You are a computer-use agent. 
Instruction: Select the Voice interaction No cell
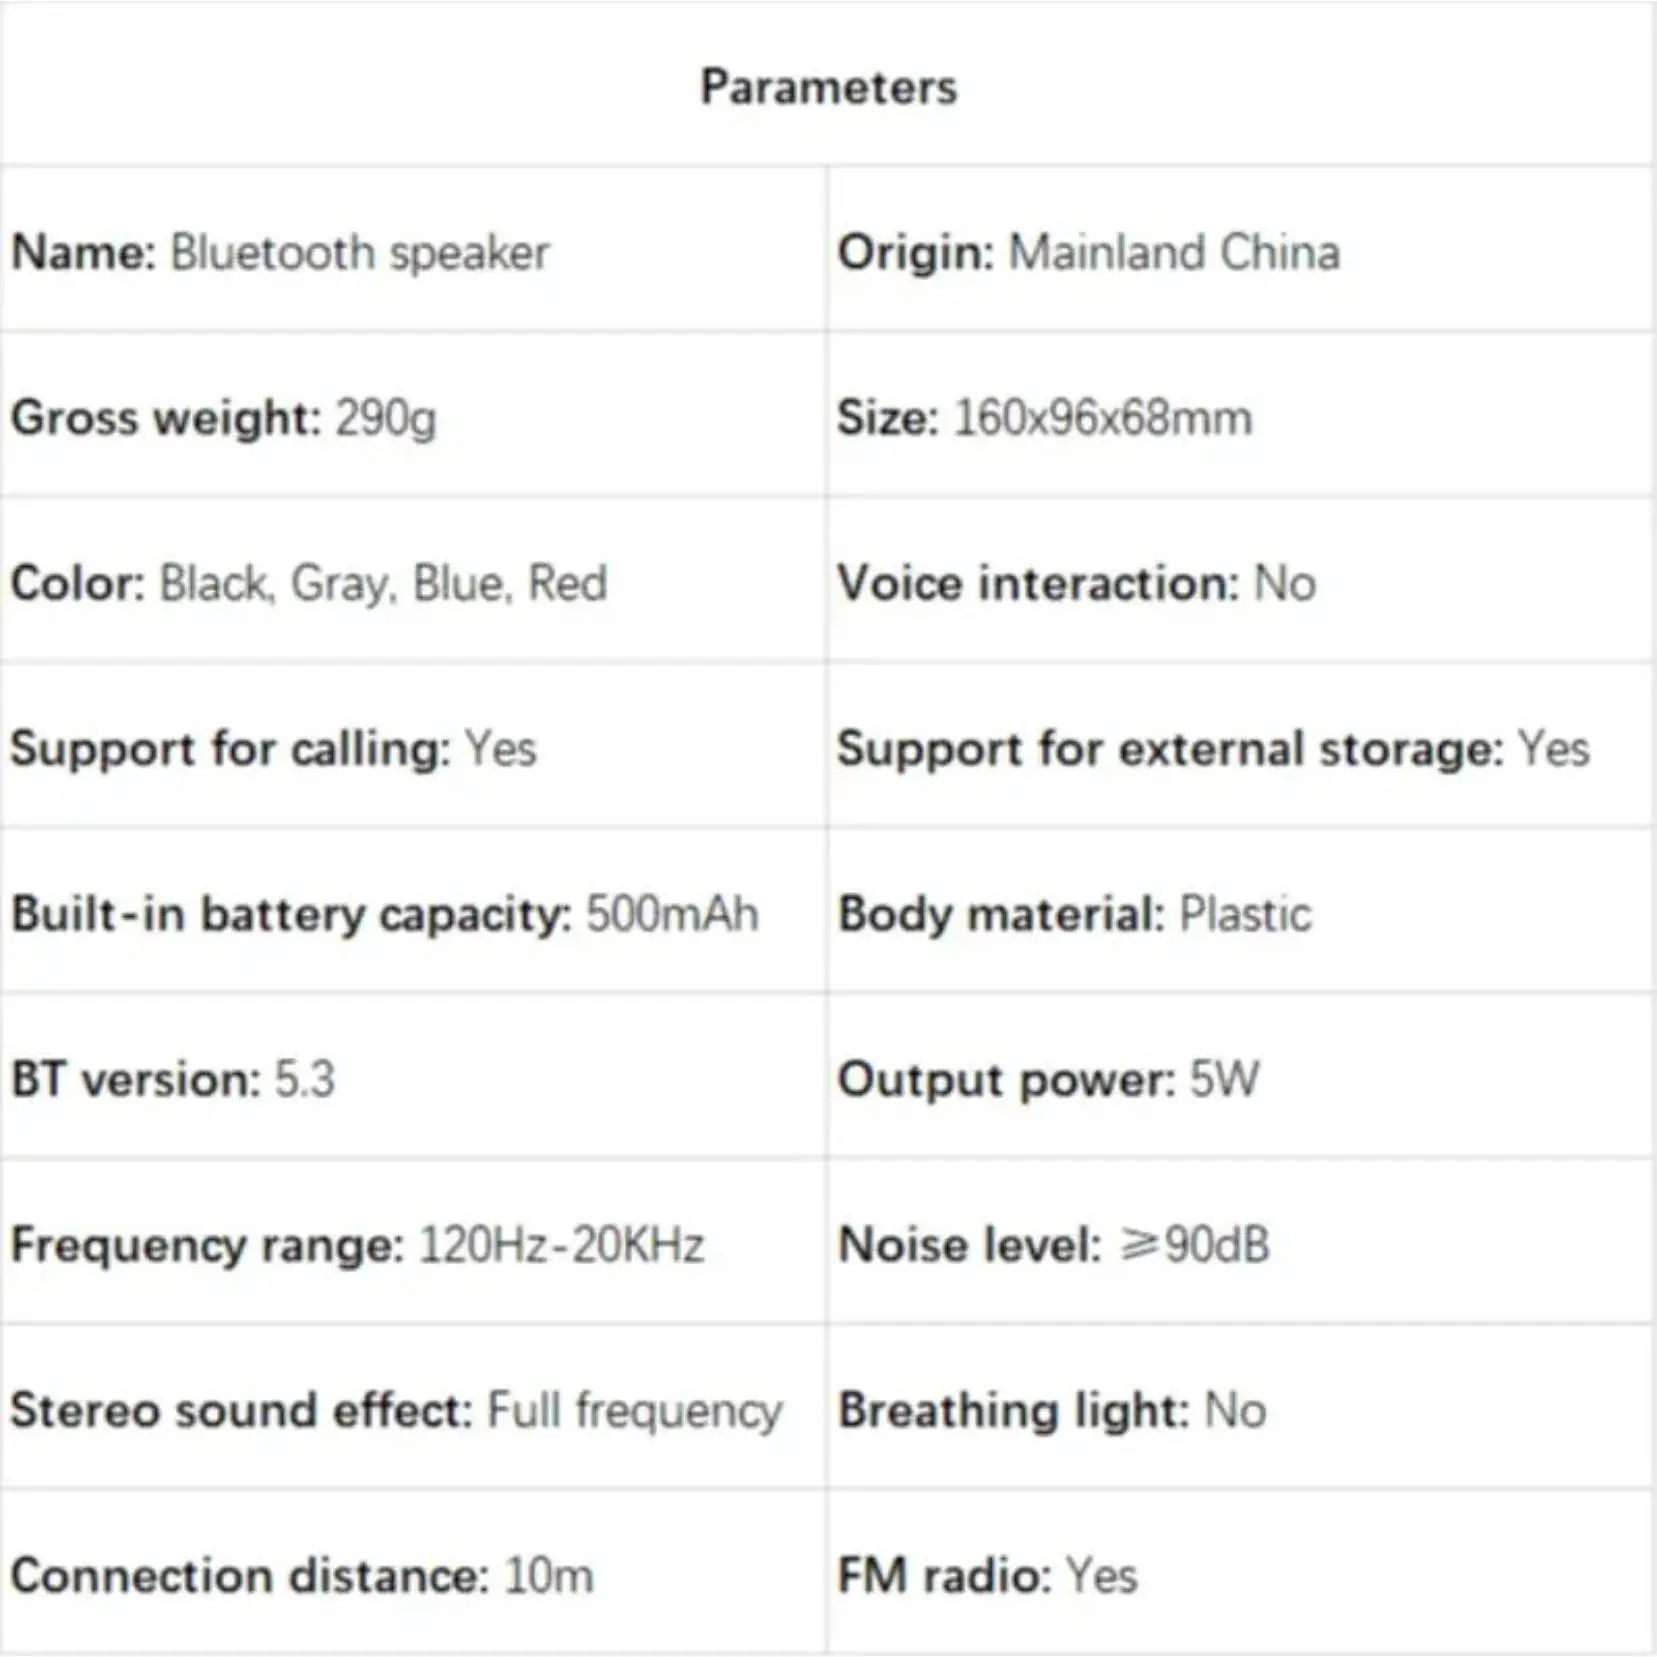pos(1076,583)
